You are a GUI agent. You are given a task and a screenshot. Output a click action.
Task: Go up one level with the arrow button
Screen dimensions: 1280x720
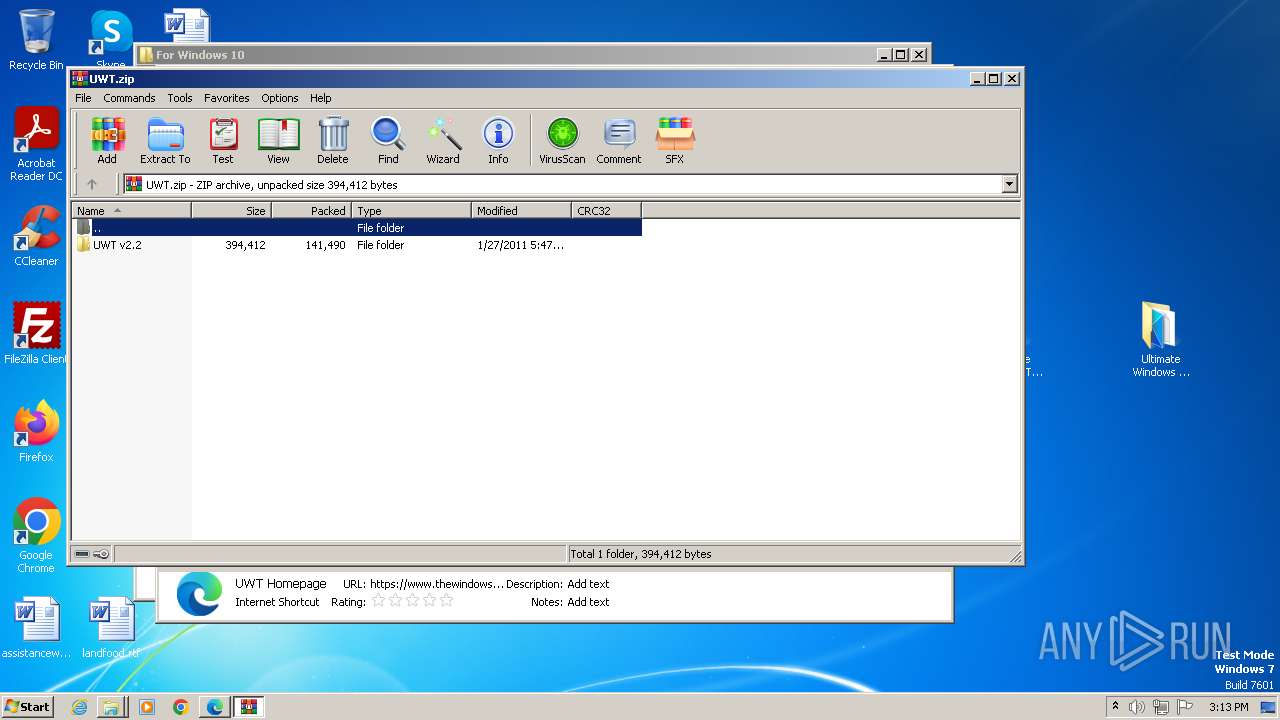click(92, 184)
